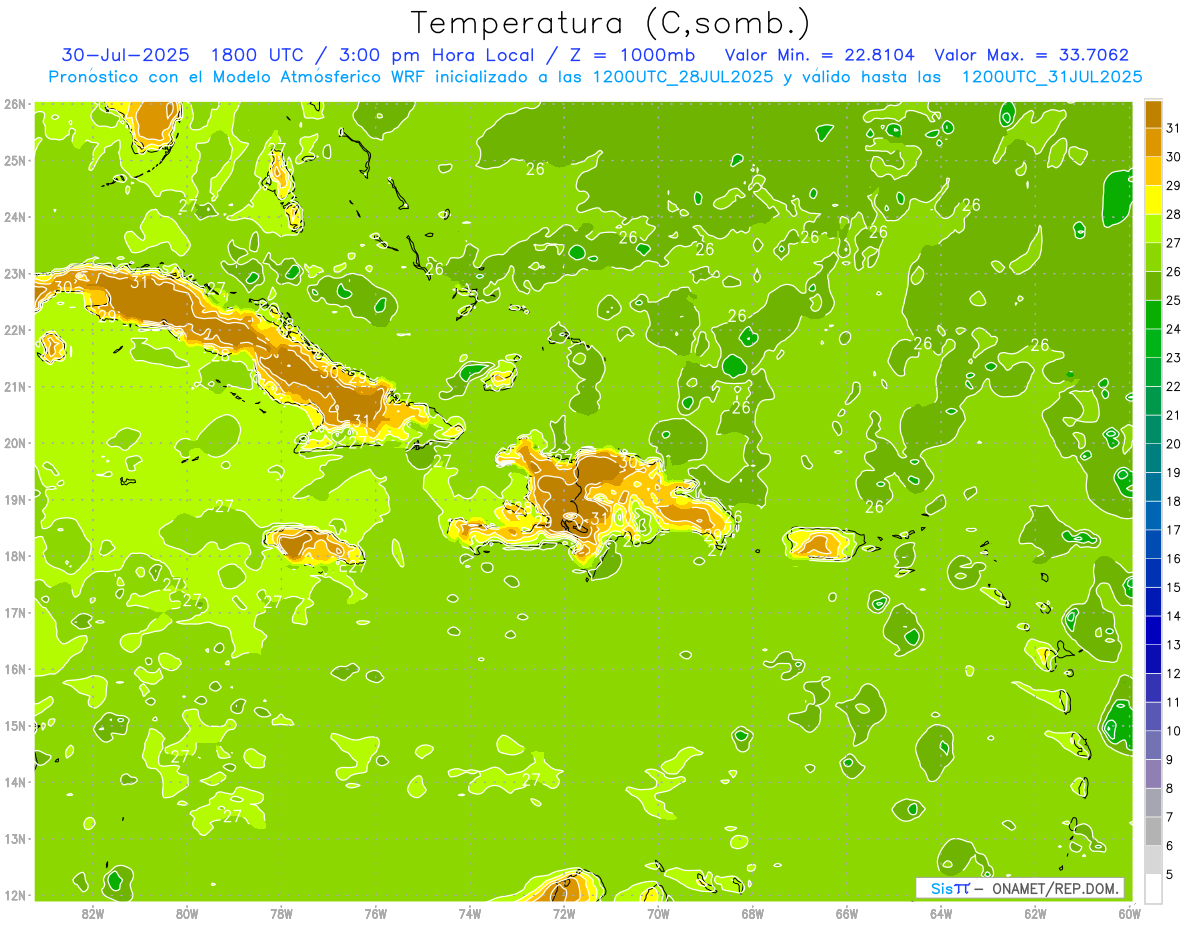Click the "76W" longitude axis label
This screenshot has width=1200, height=927.
coord(376,914)
